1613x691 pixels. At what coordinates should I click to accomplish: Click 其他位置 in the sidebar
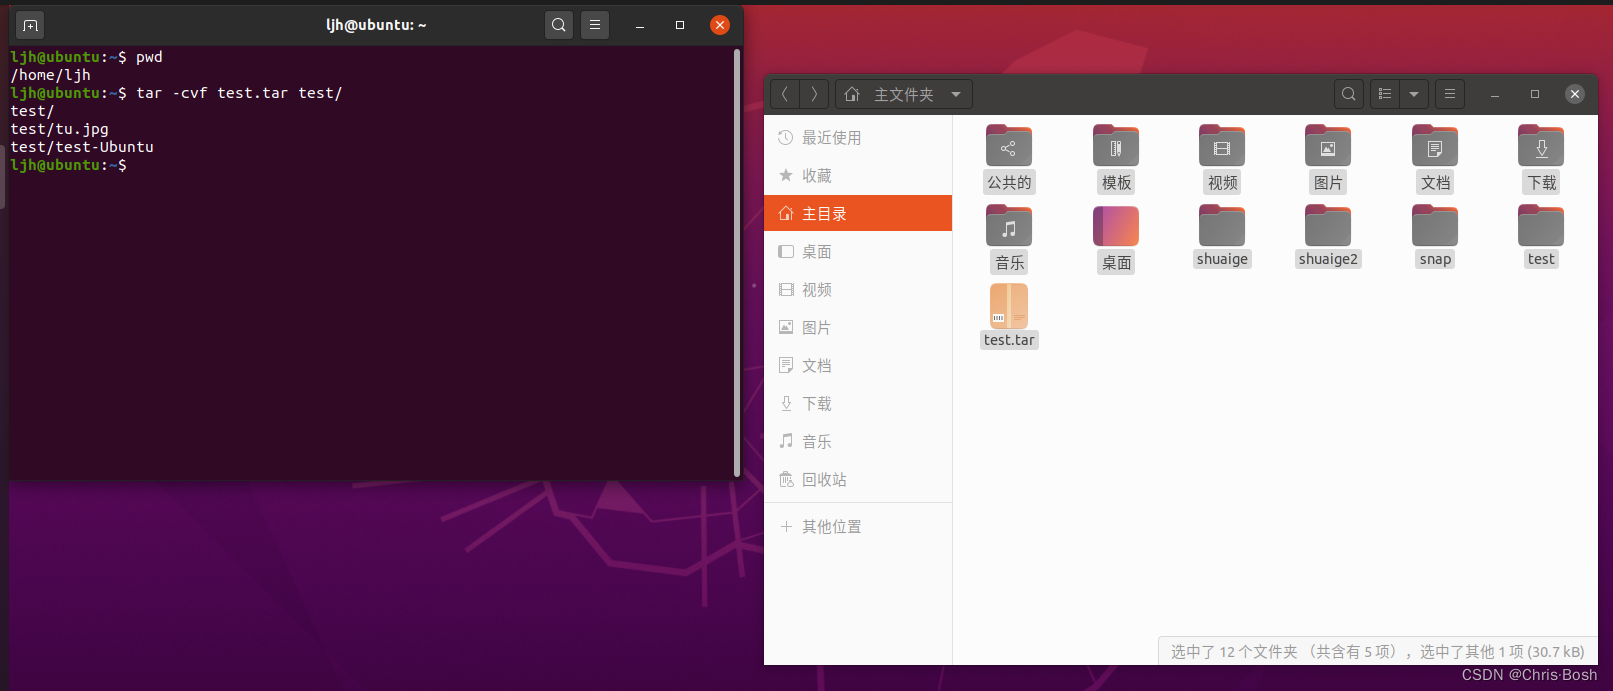click(x=858, y=527)
